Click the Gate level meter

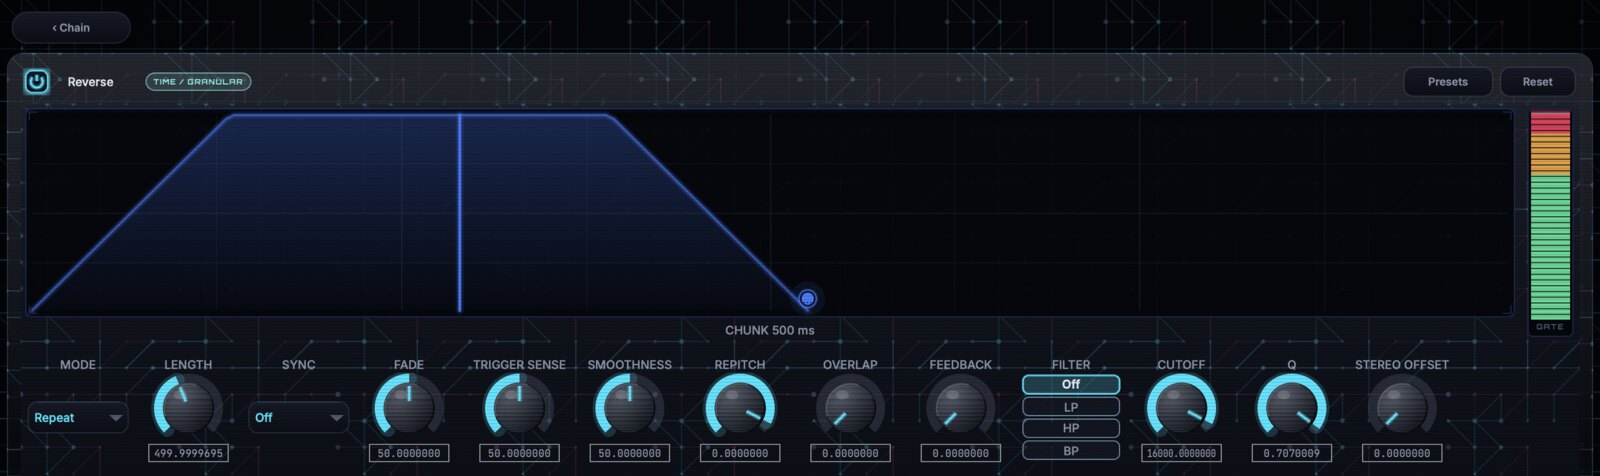[x=1550, y=216]
